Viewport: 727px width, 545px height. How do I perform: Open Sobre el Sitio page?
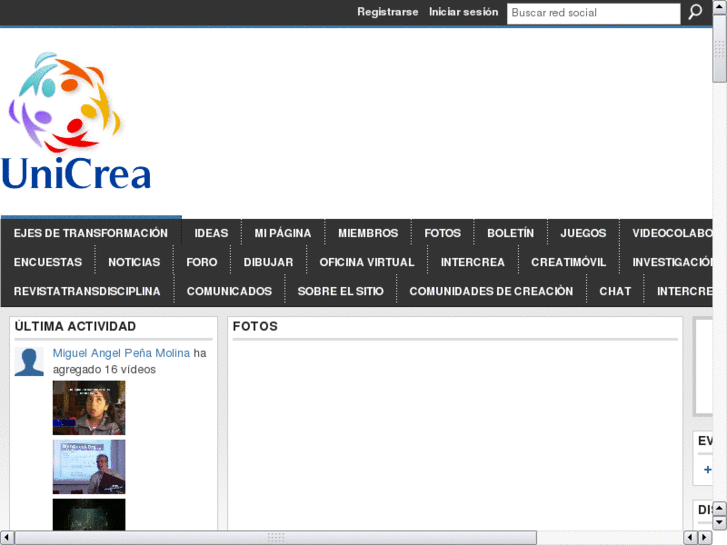[x=340, y=291]
